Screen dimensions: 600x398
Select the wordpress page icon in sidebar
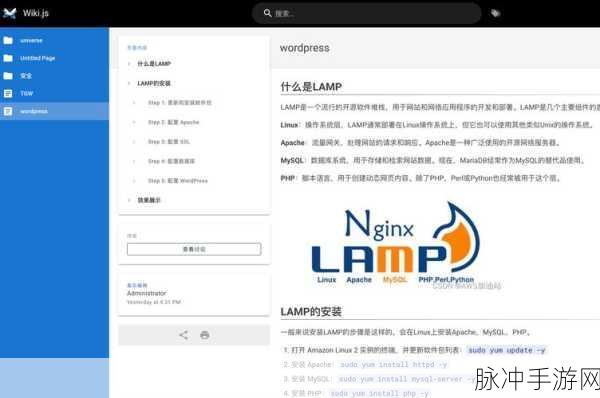(x=8, y=111)
